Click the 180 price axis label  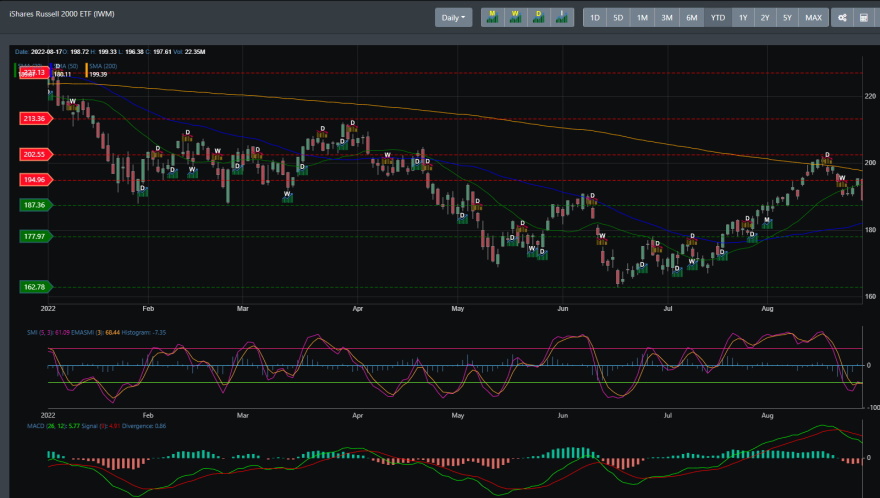(x=870, y=230)
